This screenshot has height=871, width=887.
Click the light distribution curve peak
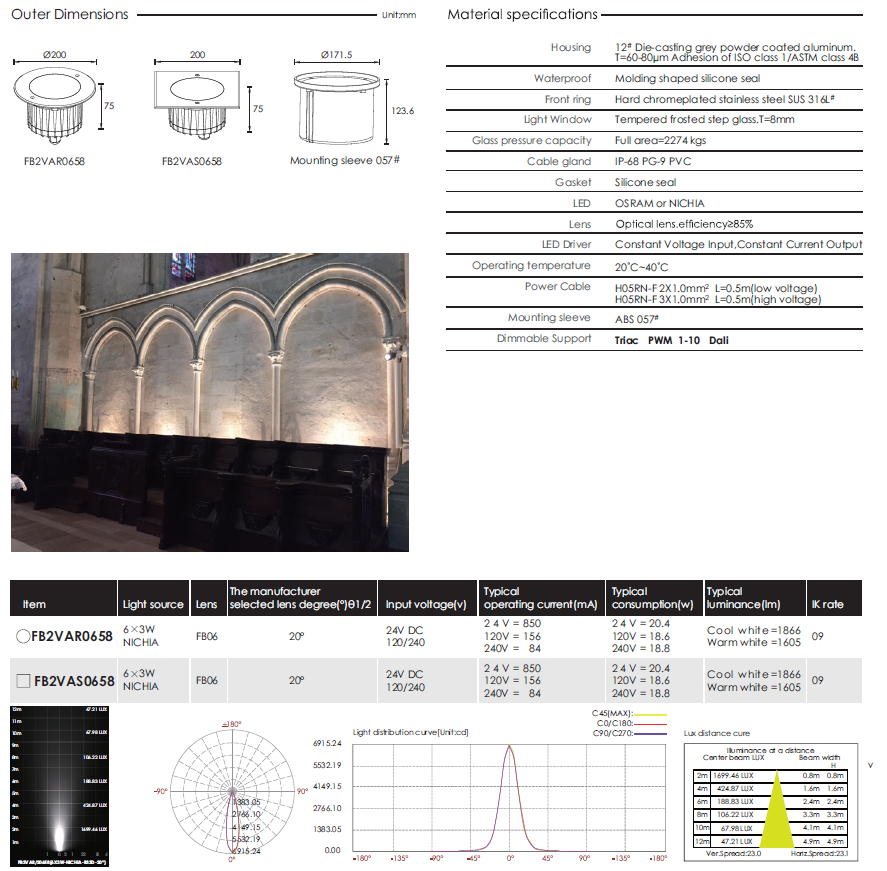(x=510, y=748)
